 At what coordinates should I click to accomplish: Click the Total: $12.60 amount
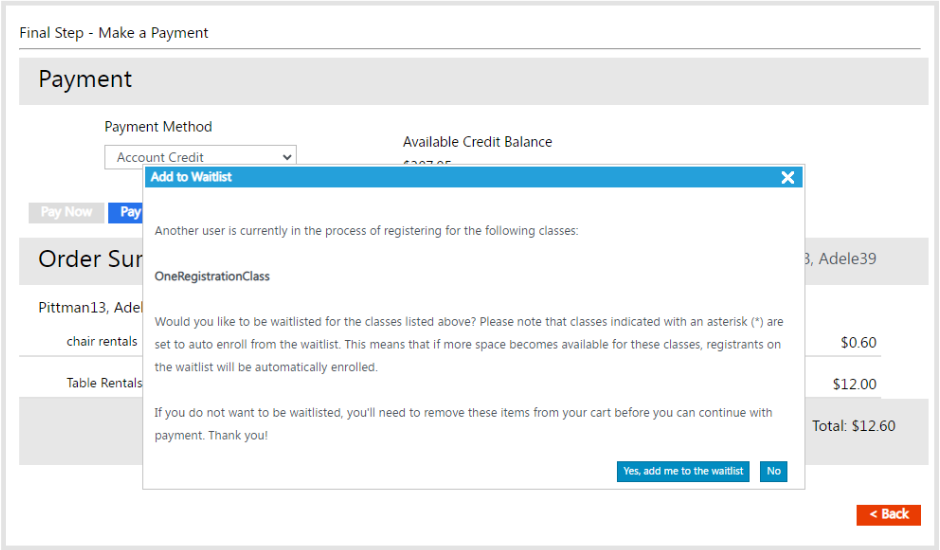(x=853, y=426)
